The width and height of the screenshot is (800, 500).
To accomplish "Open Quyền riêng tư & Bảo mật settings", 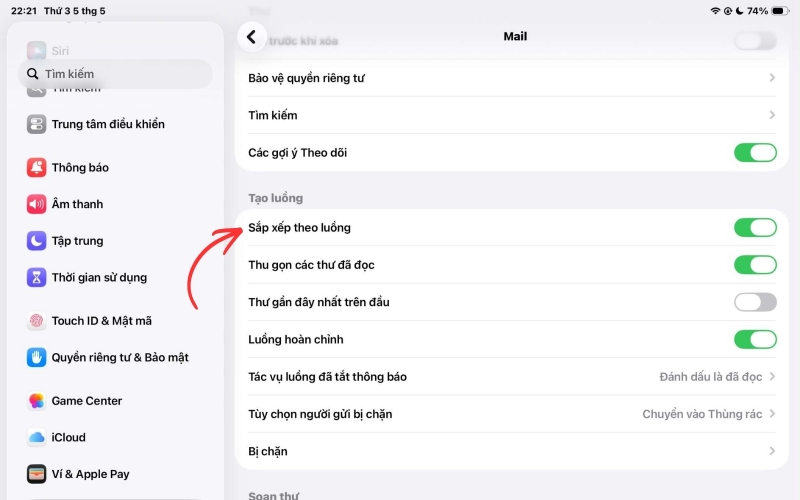I will [x=115, y=358].
